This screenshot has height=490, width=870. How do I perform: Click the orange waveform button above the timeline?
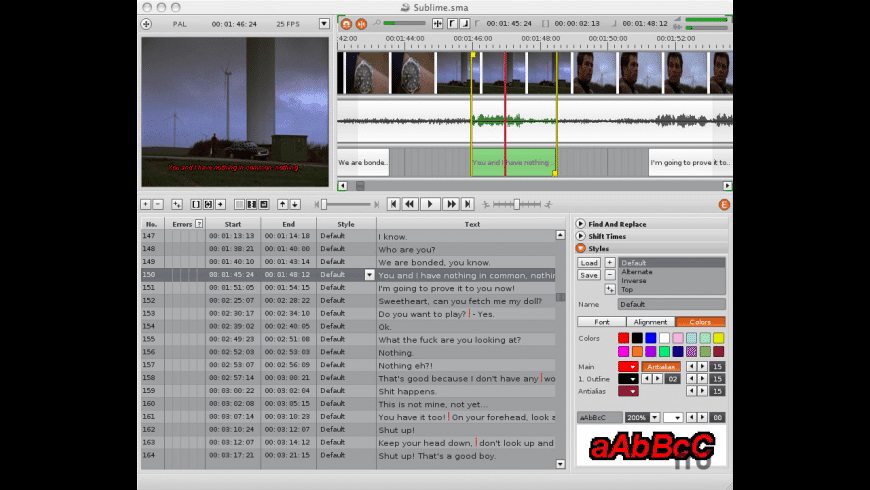[x=361, y=24]
